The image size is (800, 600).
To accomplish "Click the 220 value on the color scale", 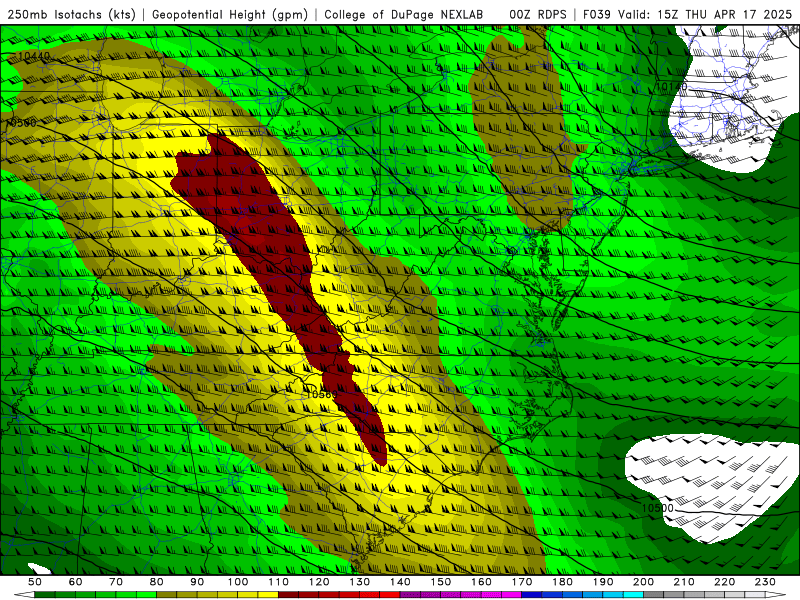I will click(724, 582).
